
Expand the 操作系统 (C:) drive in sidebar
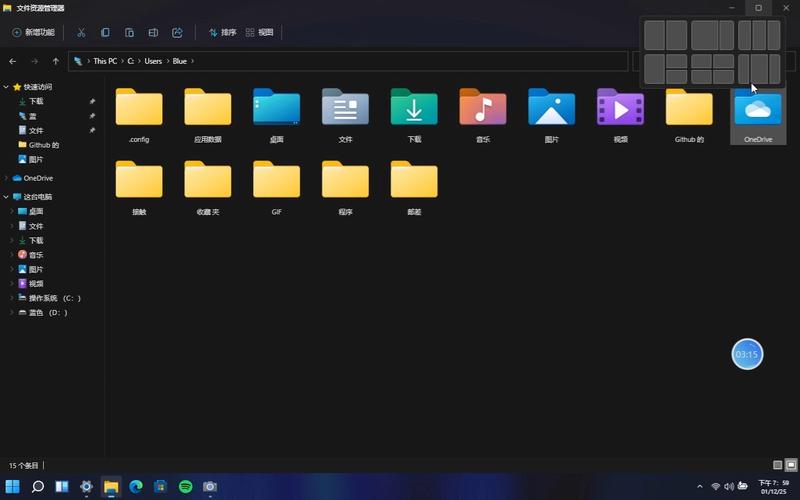click(x=12, y=298)
